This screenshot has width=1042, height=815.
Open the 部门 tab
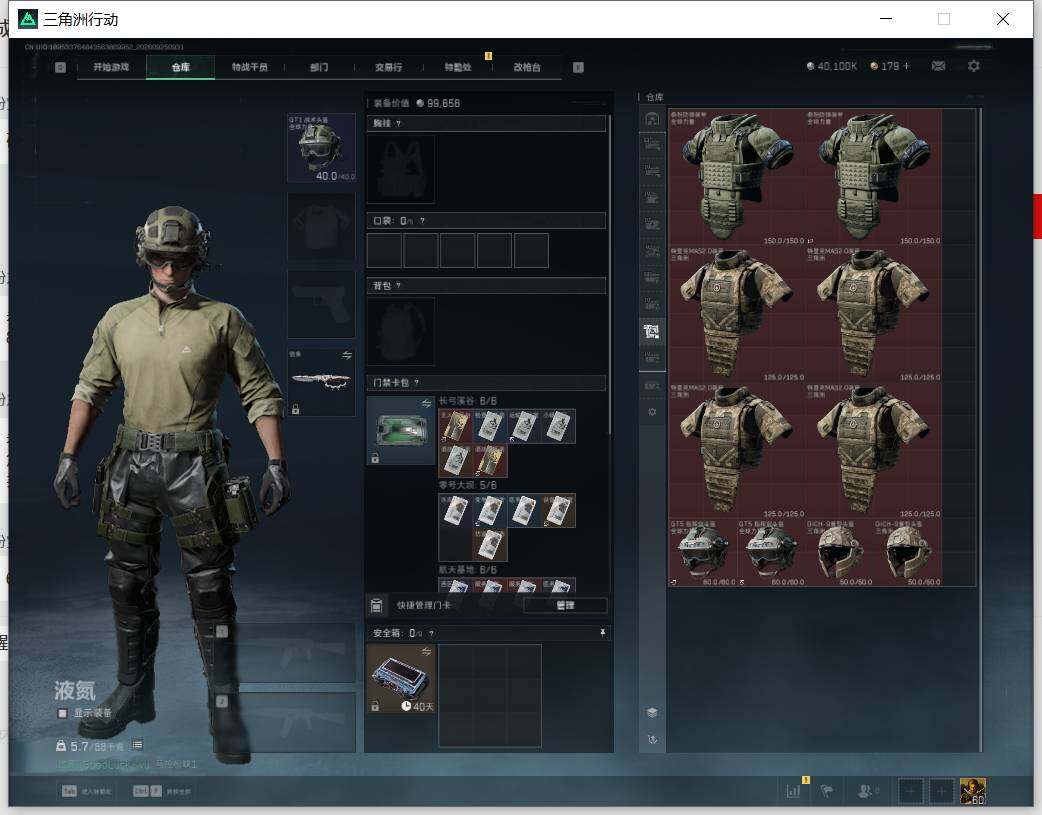319,67
